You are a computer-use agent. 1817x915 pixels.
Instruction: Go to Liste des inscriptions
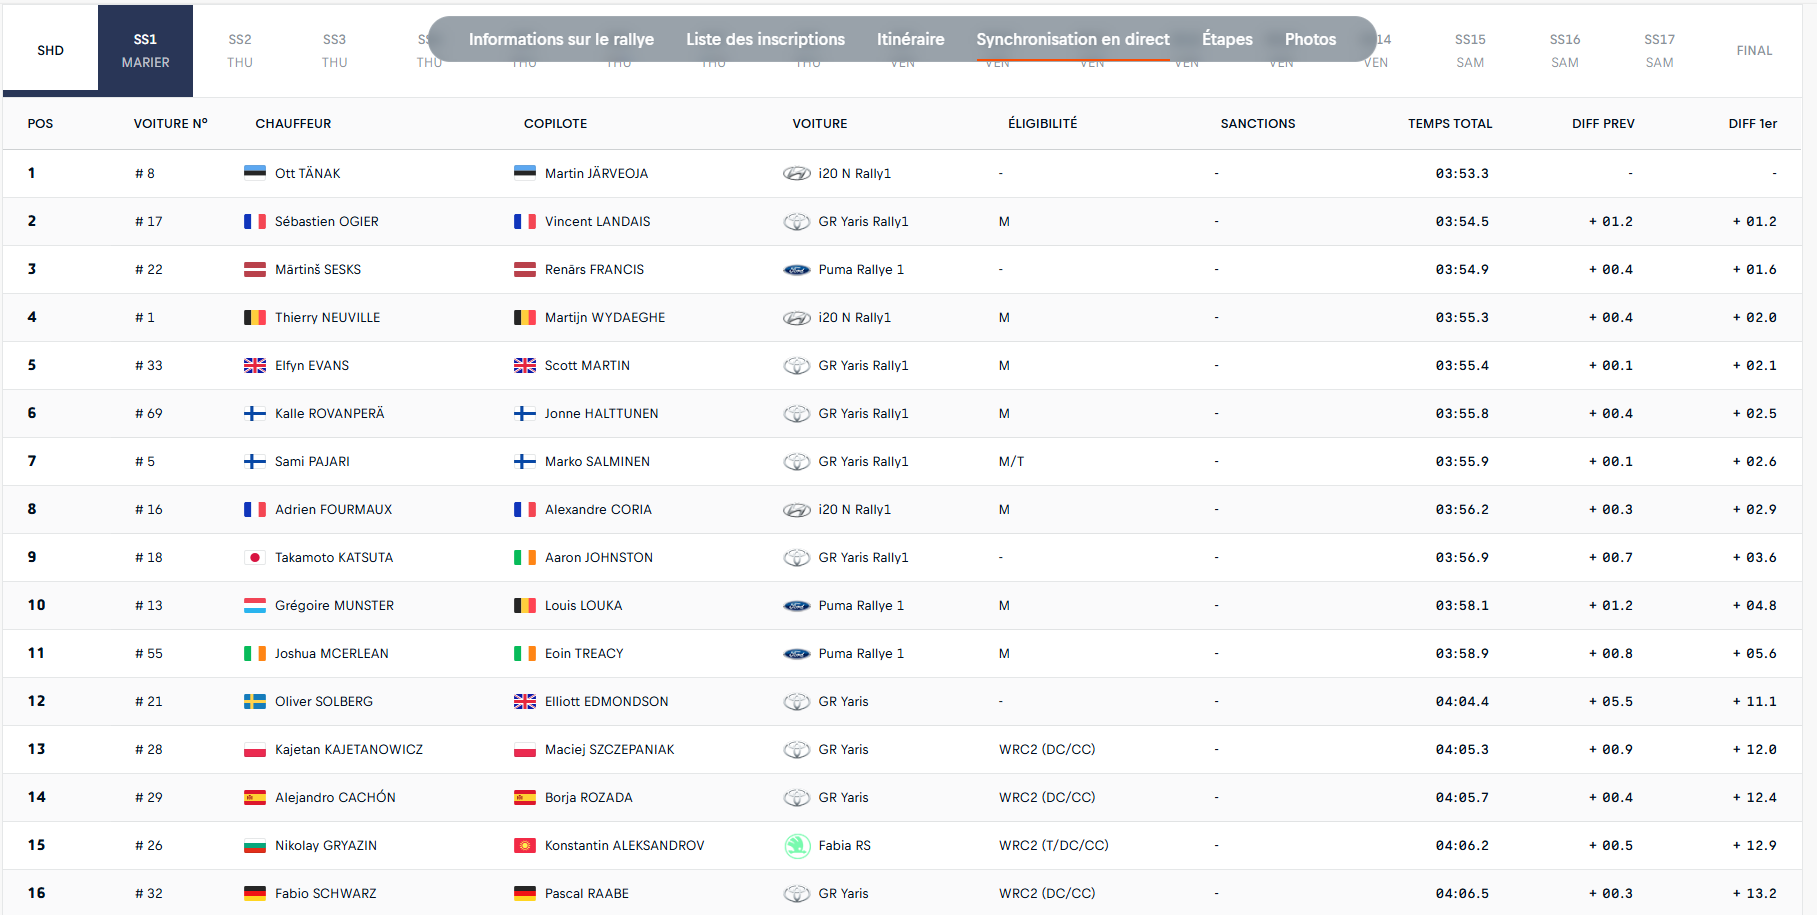click(765, 39)
